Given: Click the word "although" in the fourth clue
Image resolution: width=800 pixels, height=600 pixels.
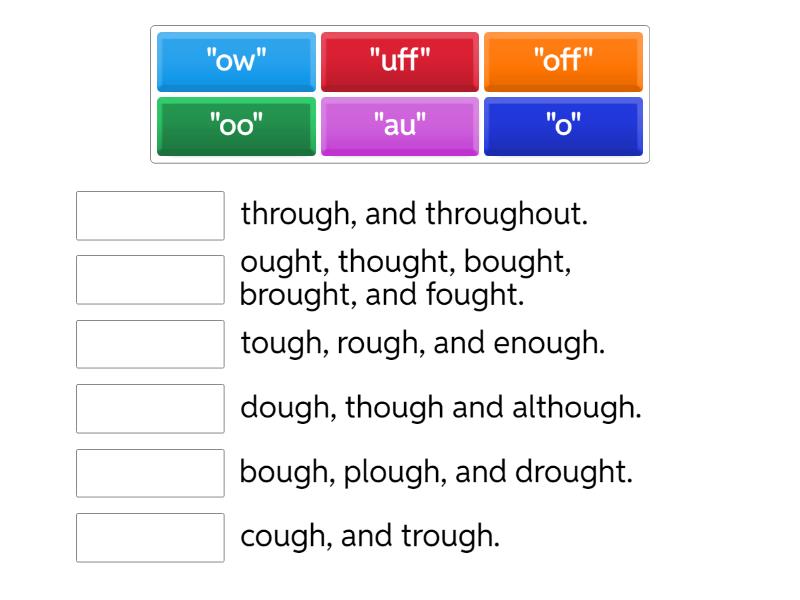Looking at the screenshot, I should (576, 408).
